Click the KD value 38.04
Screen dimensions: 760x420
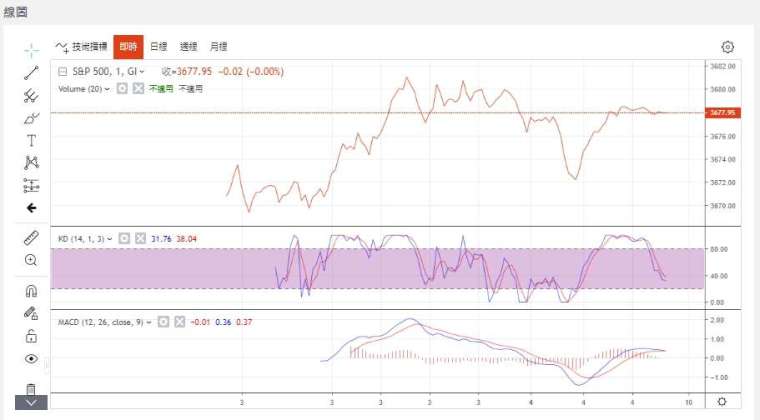click(187, 239)
